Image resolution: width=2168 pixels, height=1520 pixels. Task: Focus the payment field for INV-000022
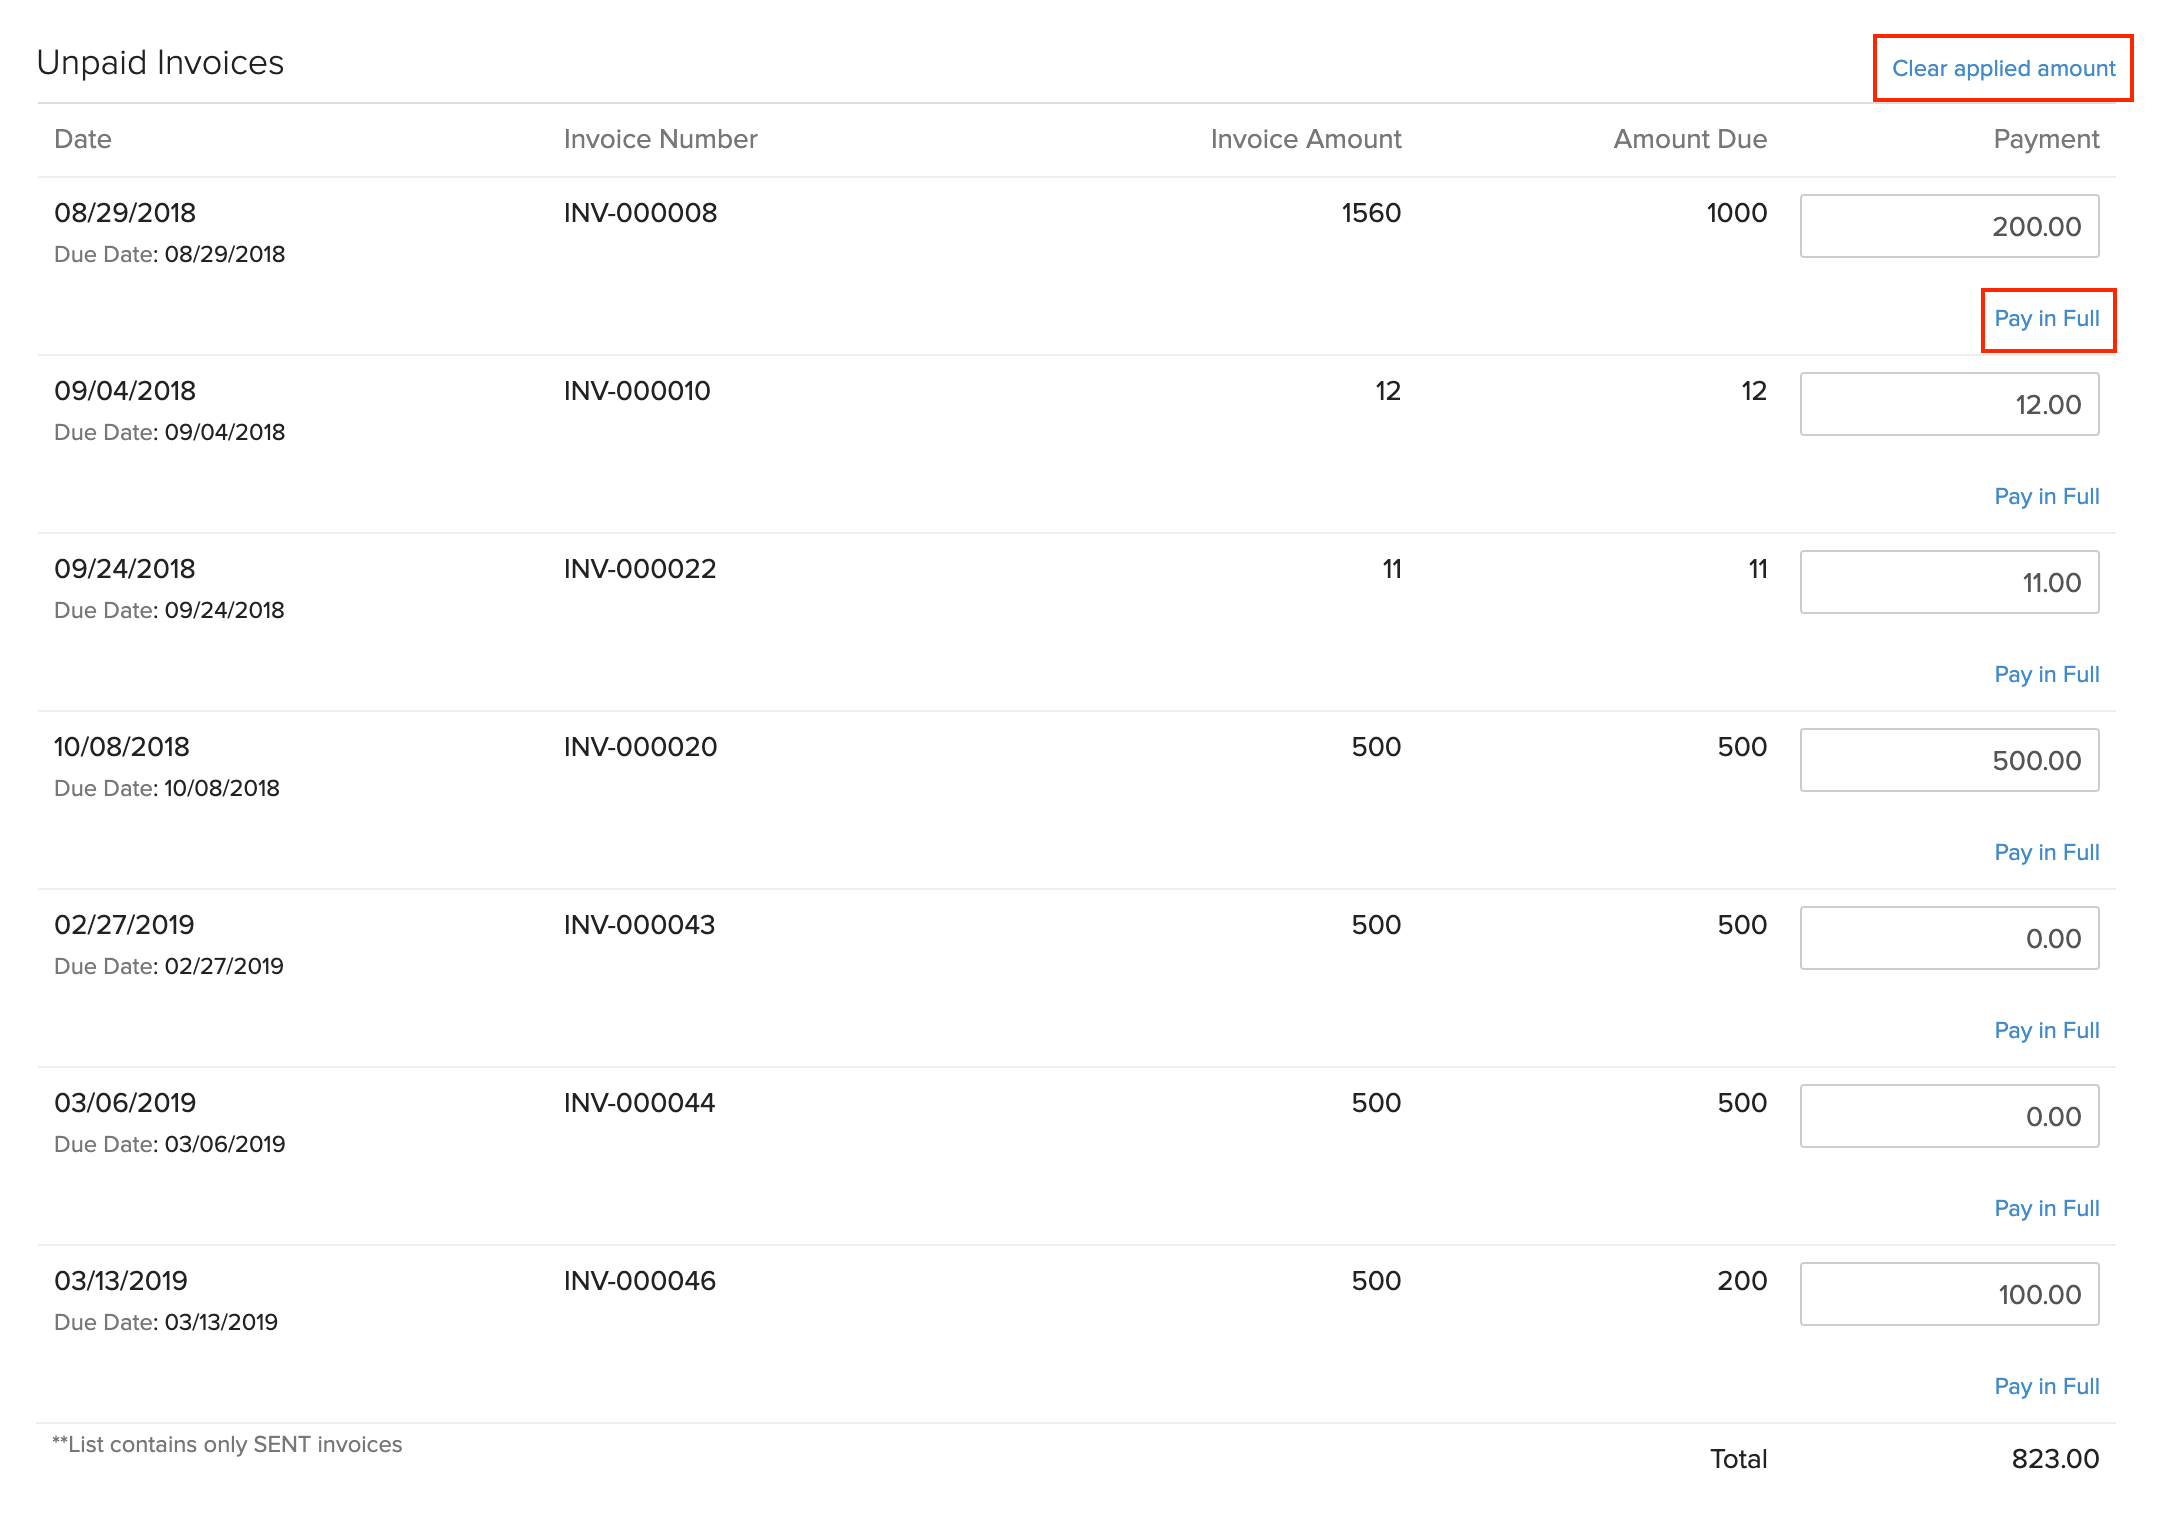pos(1949,582)
